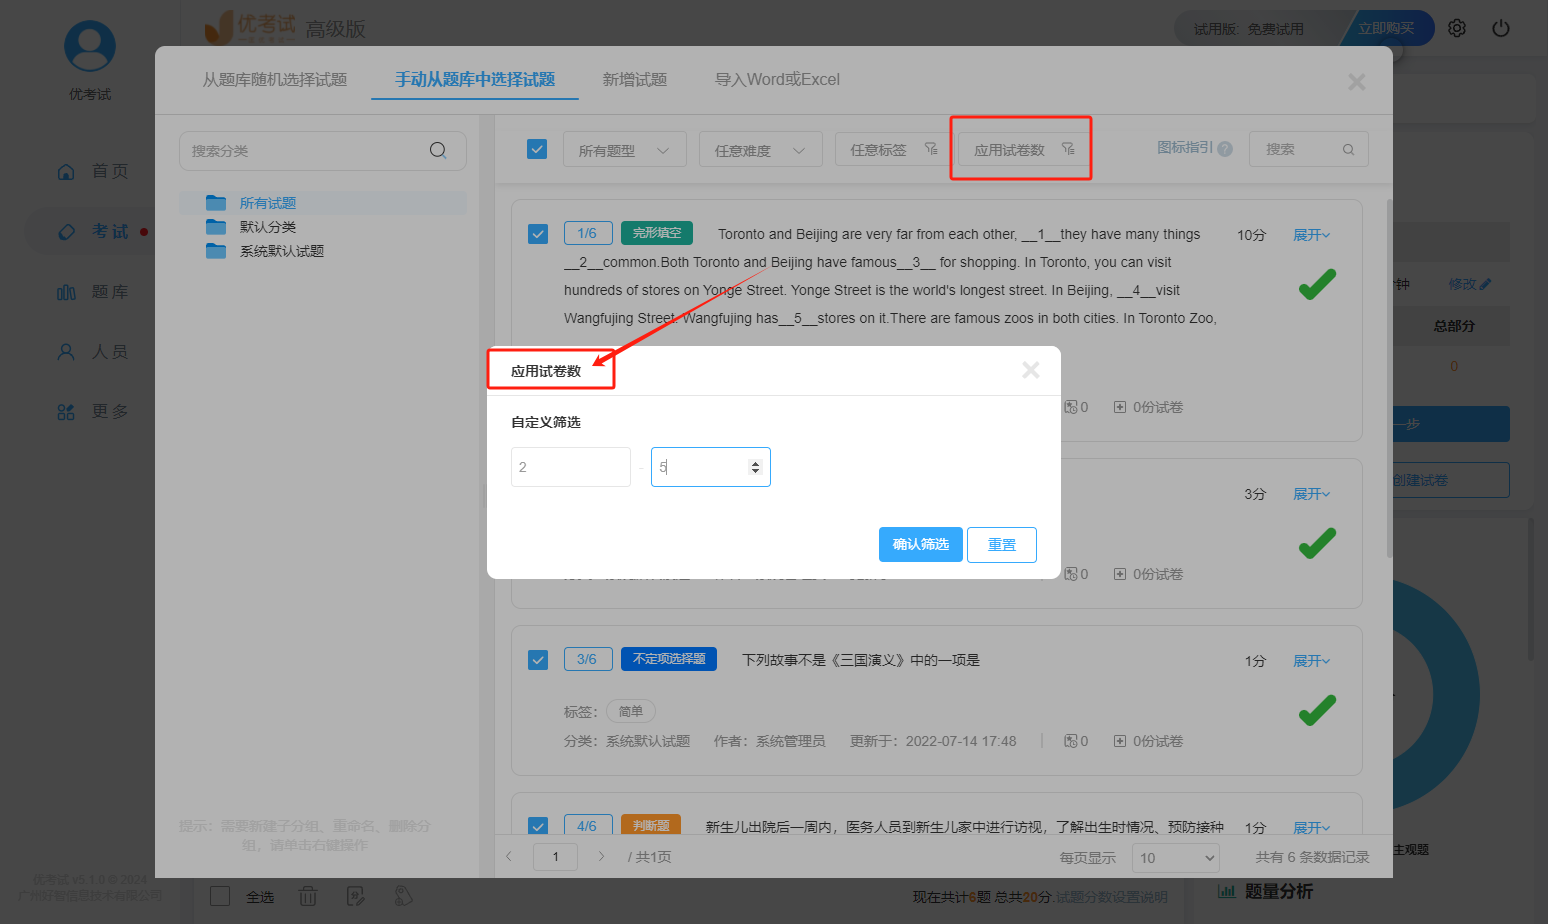This screenshot has height=924, width=1548.
Task: Click the minimum value field showing 2
Action: pyautogui.click(x=571, y=467)
